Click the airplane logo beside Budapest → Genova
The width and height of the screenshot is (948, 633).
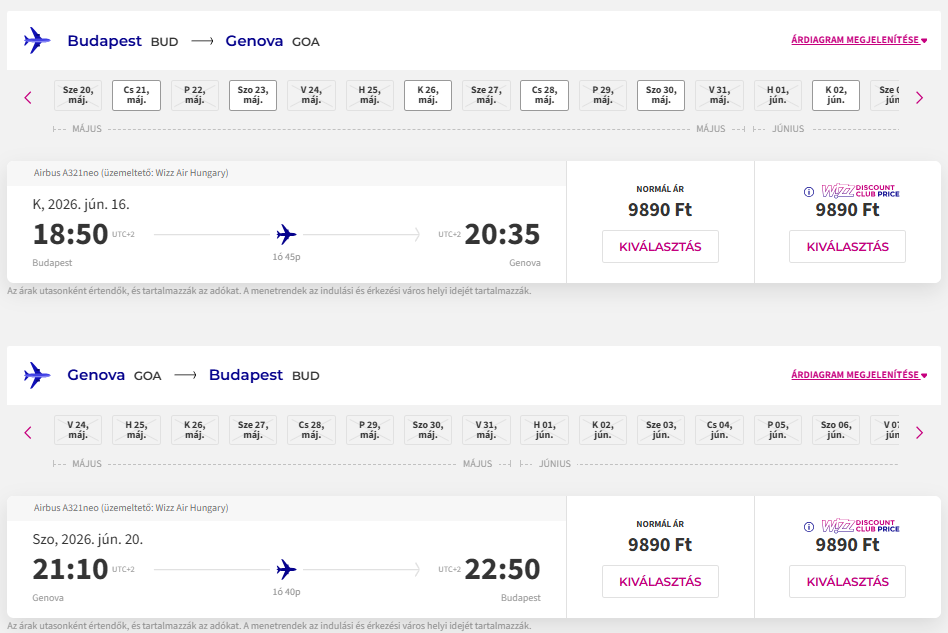coord(37,41)
